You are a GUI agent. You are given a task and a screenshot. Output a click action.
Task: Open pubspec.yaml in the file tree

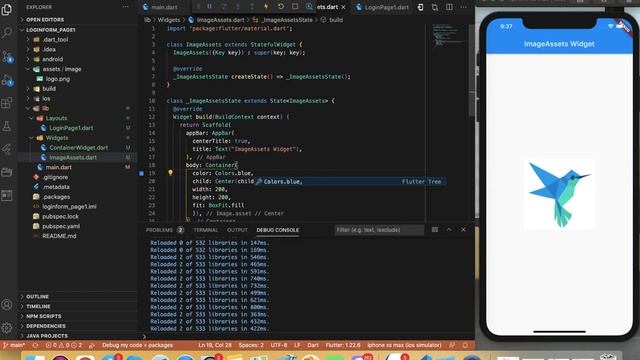tap(61, 226)
